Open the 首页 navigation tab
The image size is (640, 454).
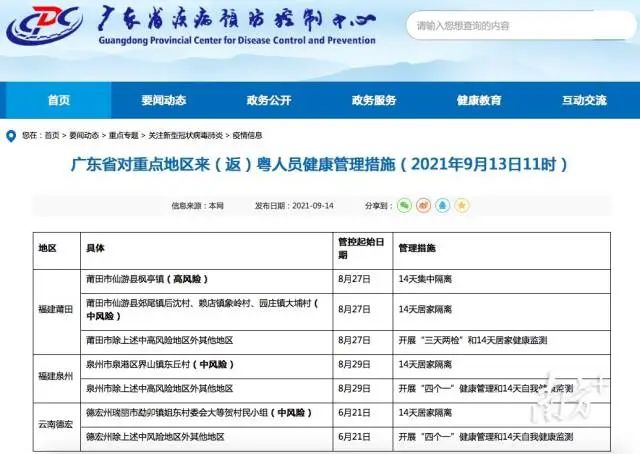click(x=59, y=100)
